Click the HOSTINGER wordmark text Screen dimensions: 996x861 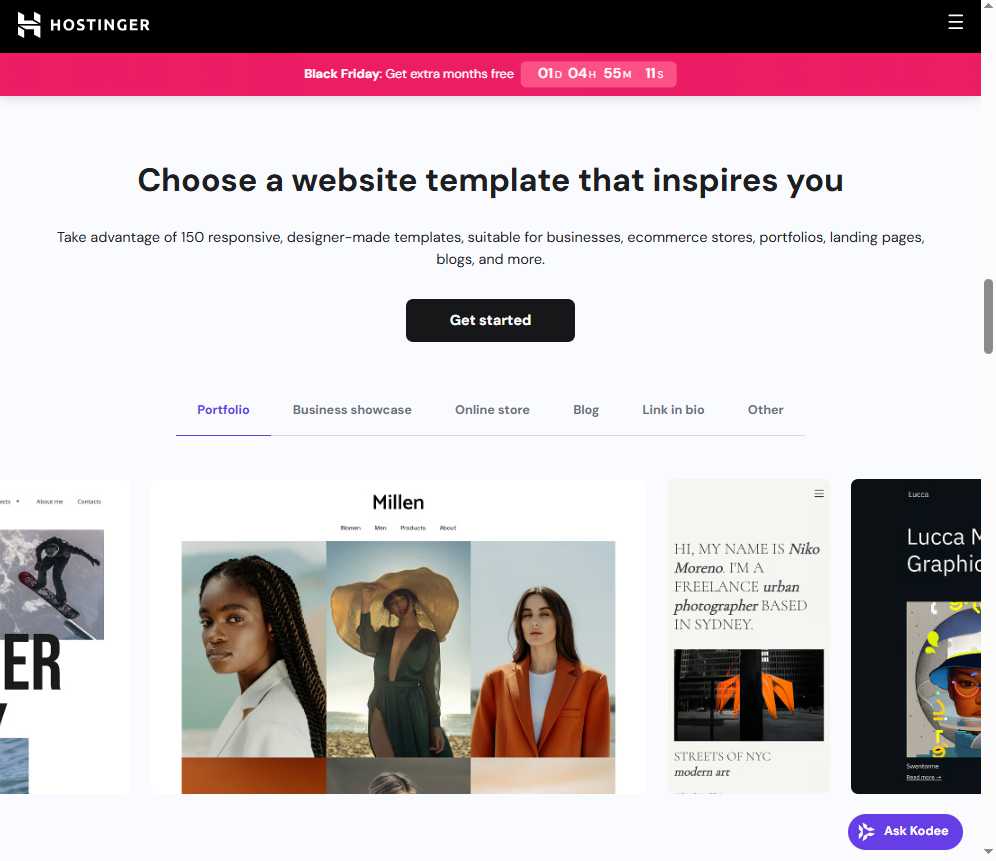100,25
